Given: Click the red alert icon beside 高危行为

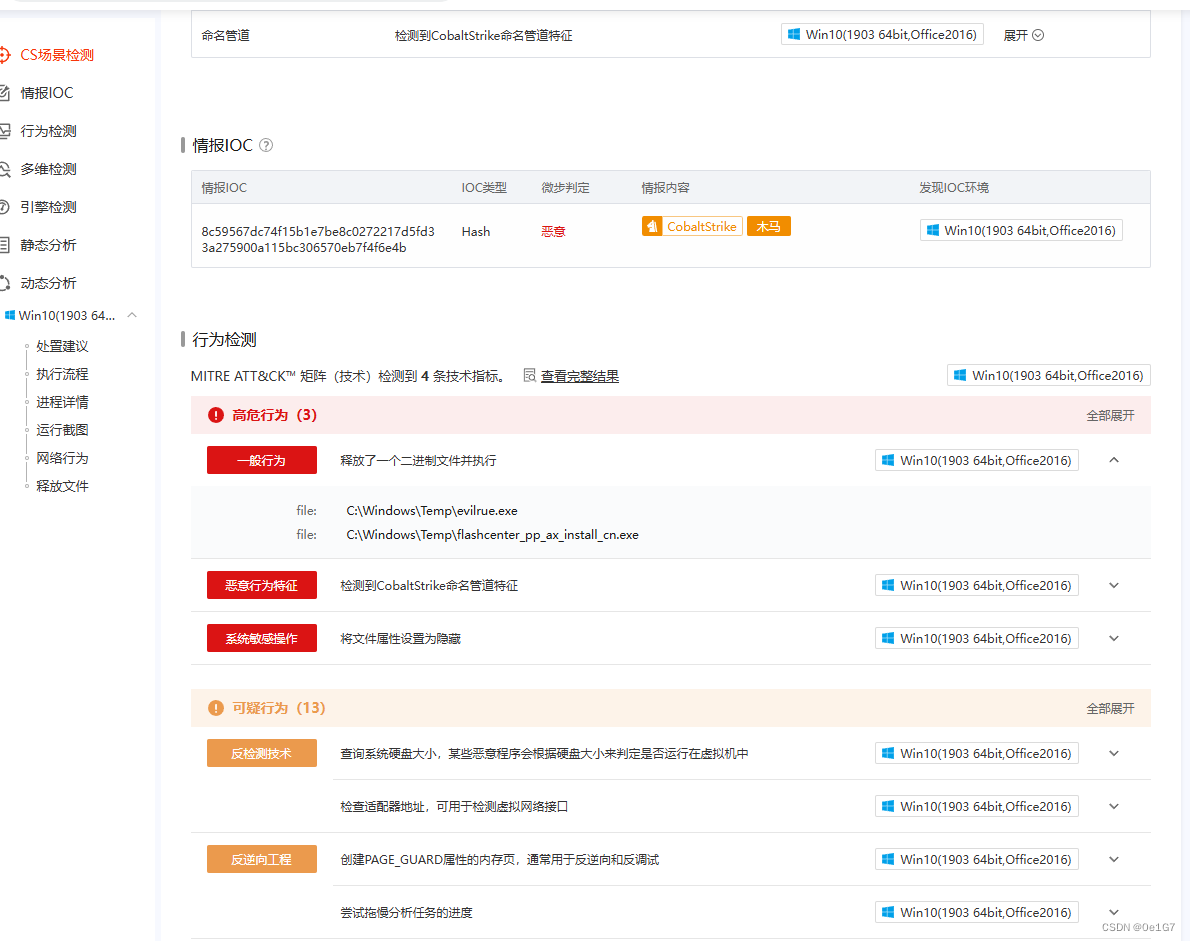Looking at the screenshot, I should 216,415.
